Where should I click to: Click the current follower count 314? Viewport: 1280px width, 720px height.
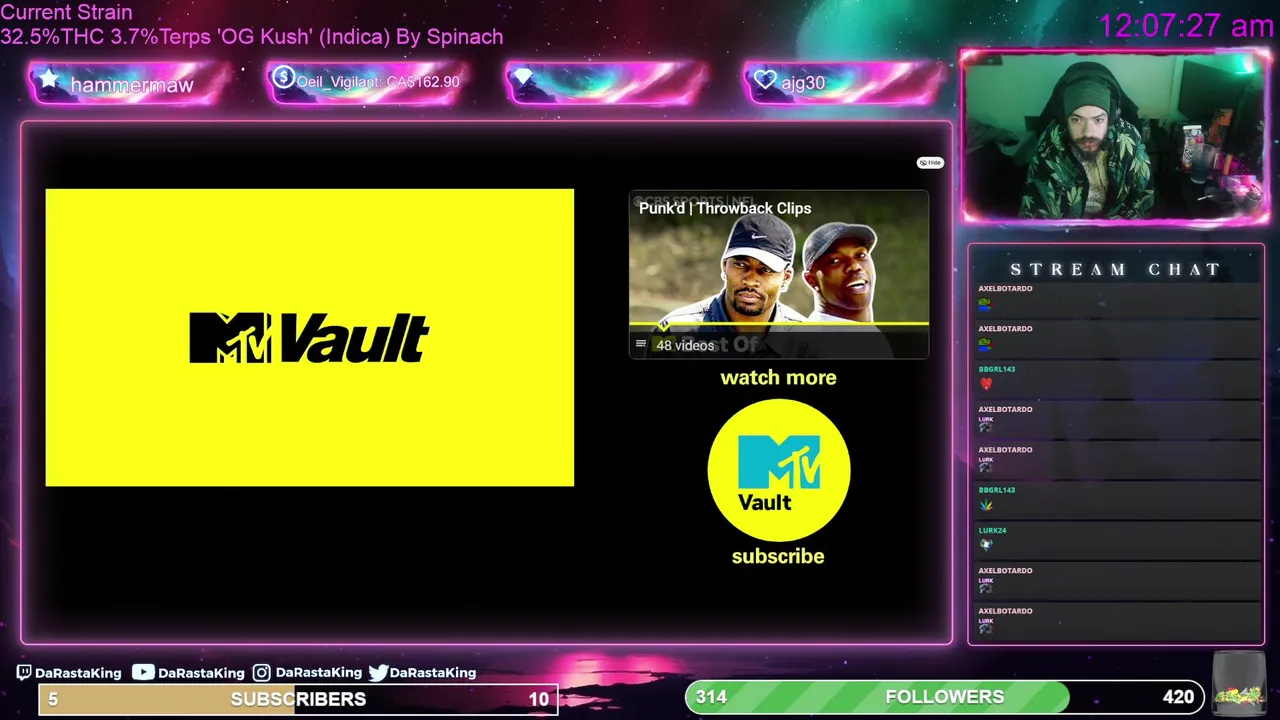click(711, 697)
